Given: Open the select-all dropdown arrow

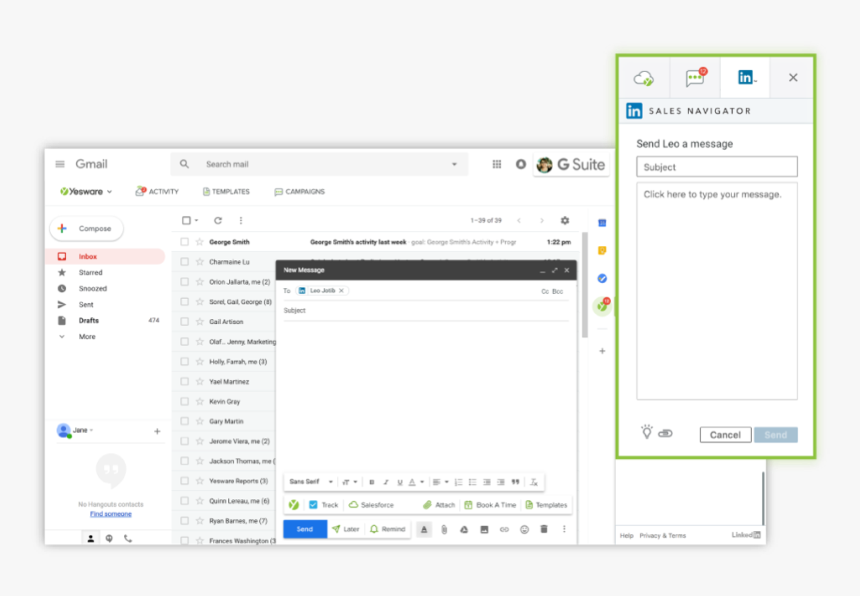Looking at the screenshot, I should [x=196, y=220].
